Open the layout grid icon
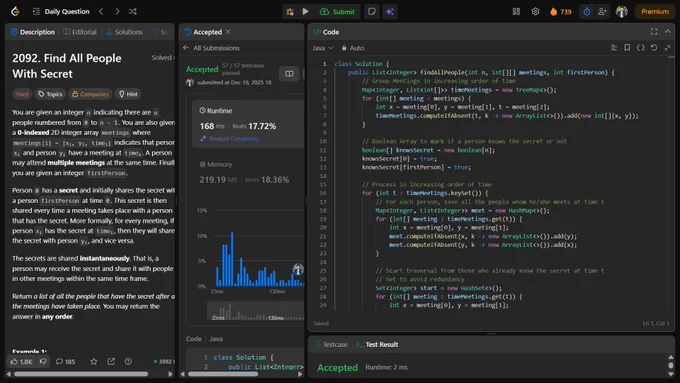Image resolution: width=680 pixels, height=383 pixels. (x=516, y=12)
